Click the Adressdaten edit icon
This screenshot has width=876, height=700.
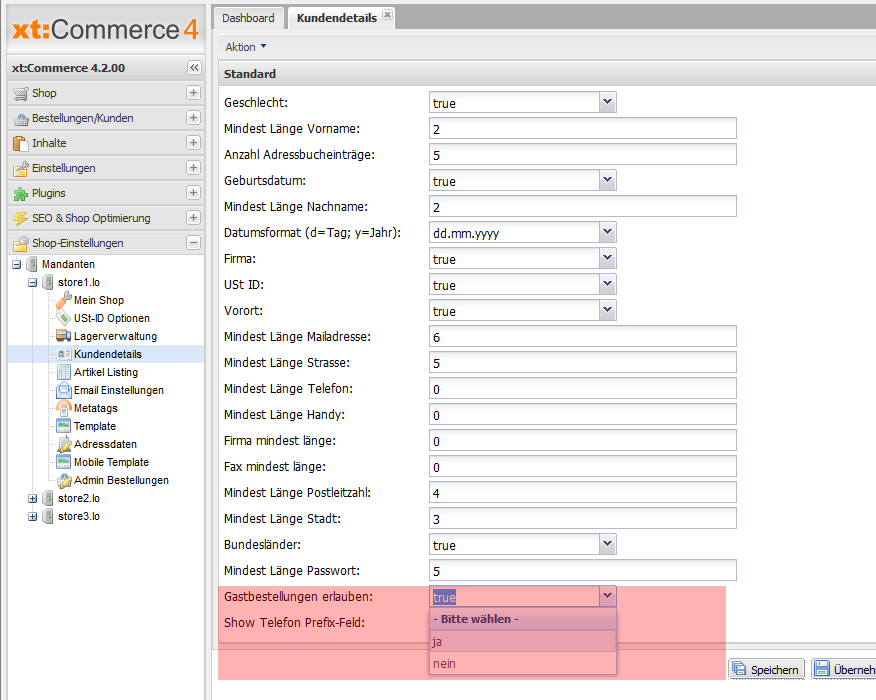click(x=64, y=444)
